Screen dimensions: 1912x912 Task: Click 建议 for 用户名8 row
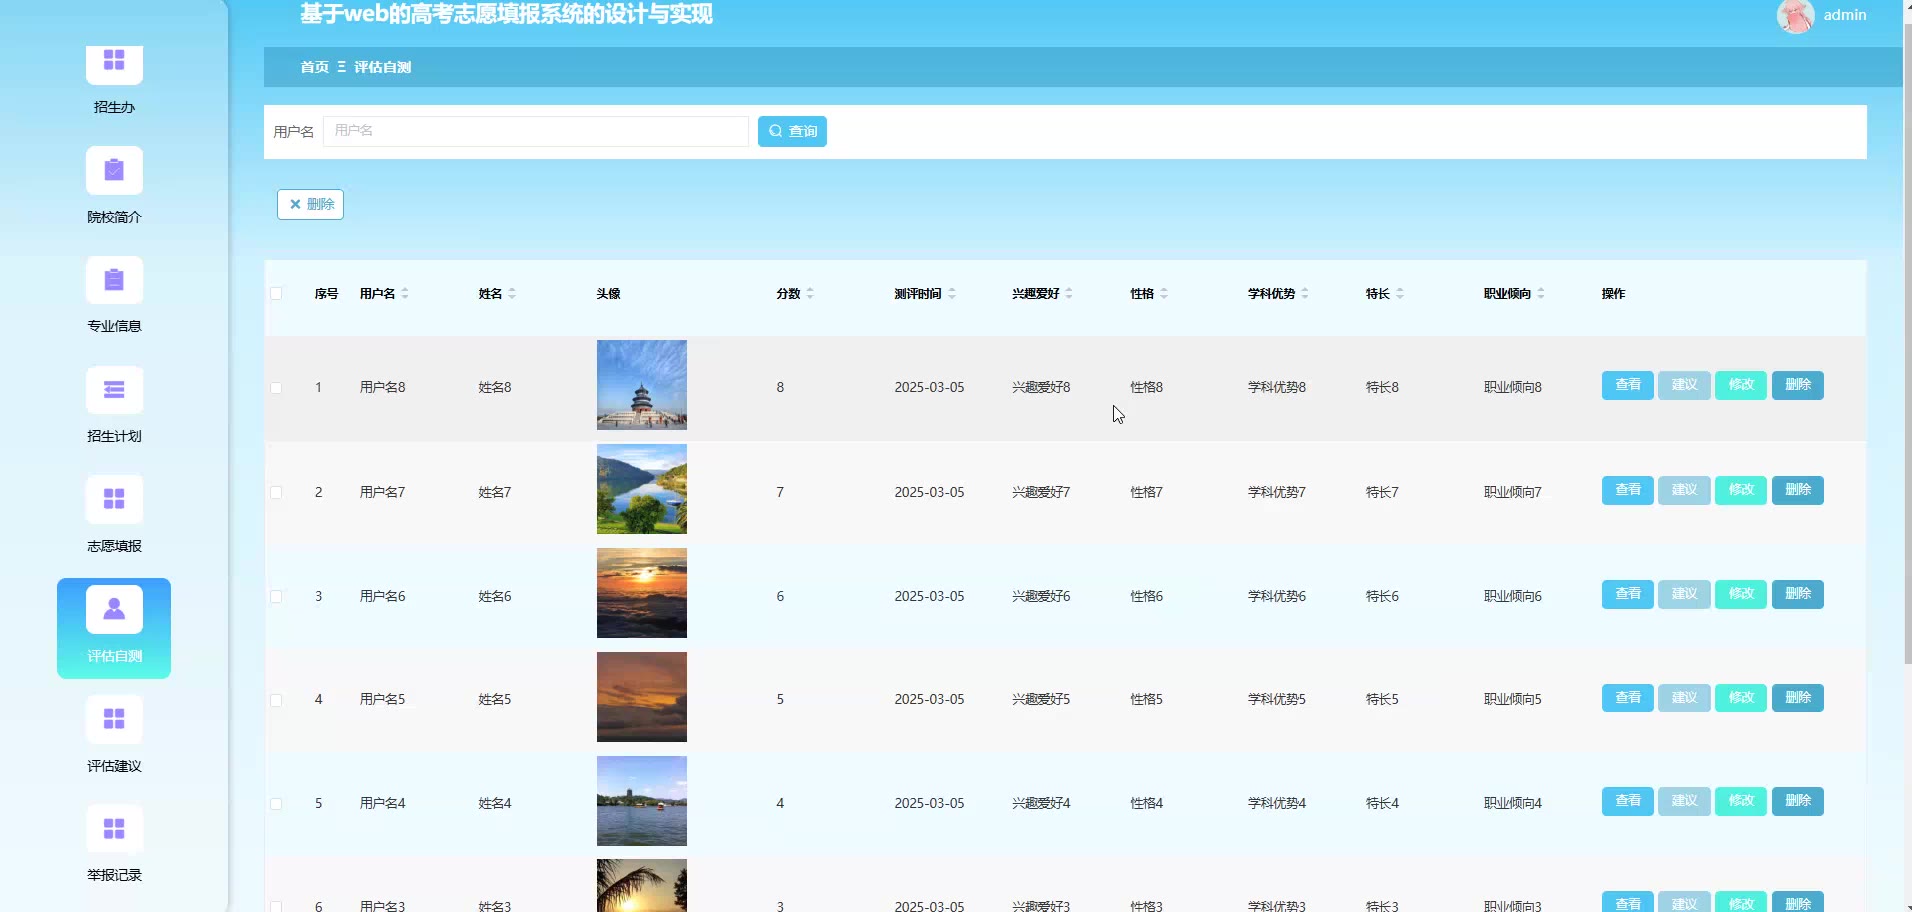[1685, 385]
